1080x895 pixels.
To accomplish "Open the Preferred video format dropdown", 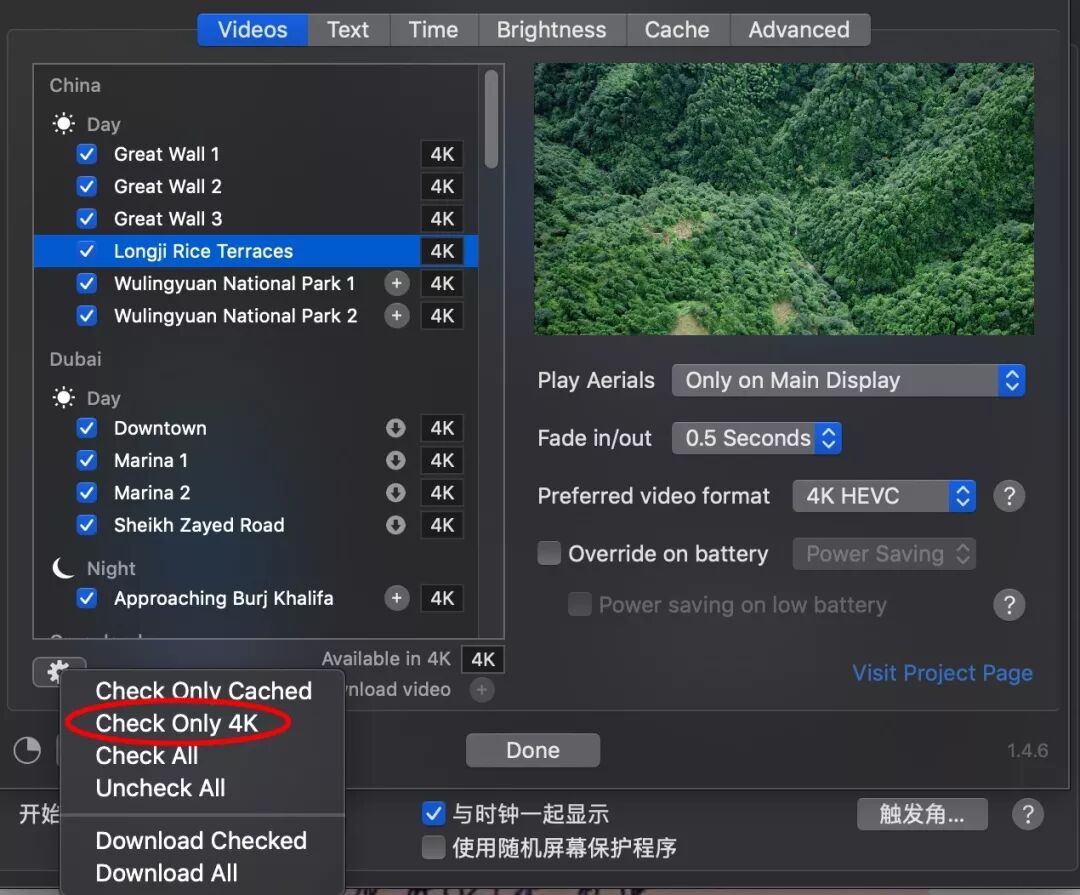I will (x=883, y=495).
